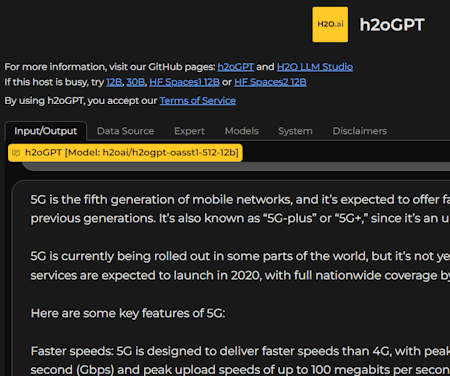Open the Terms of Service link
Screen dimensions: 450x376
point(198,101)
